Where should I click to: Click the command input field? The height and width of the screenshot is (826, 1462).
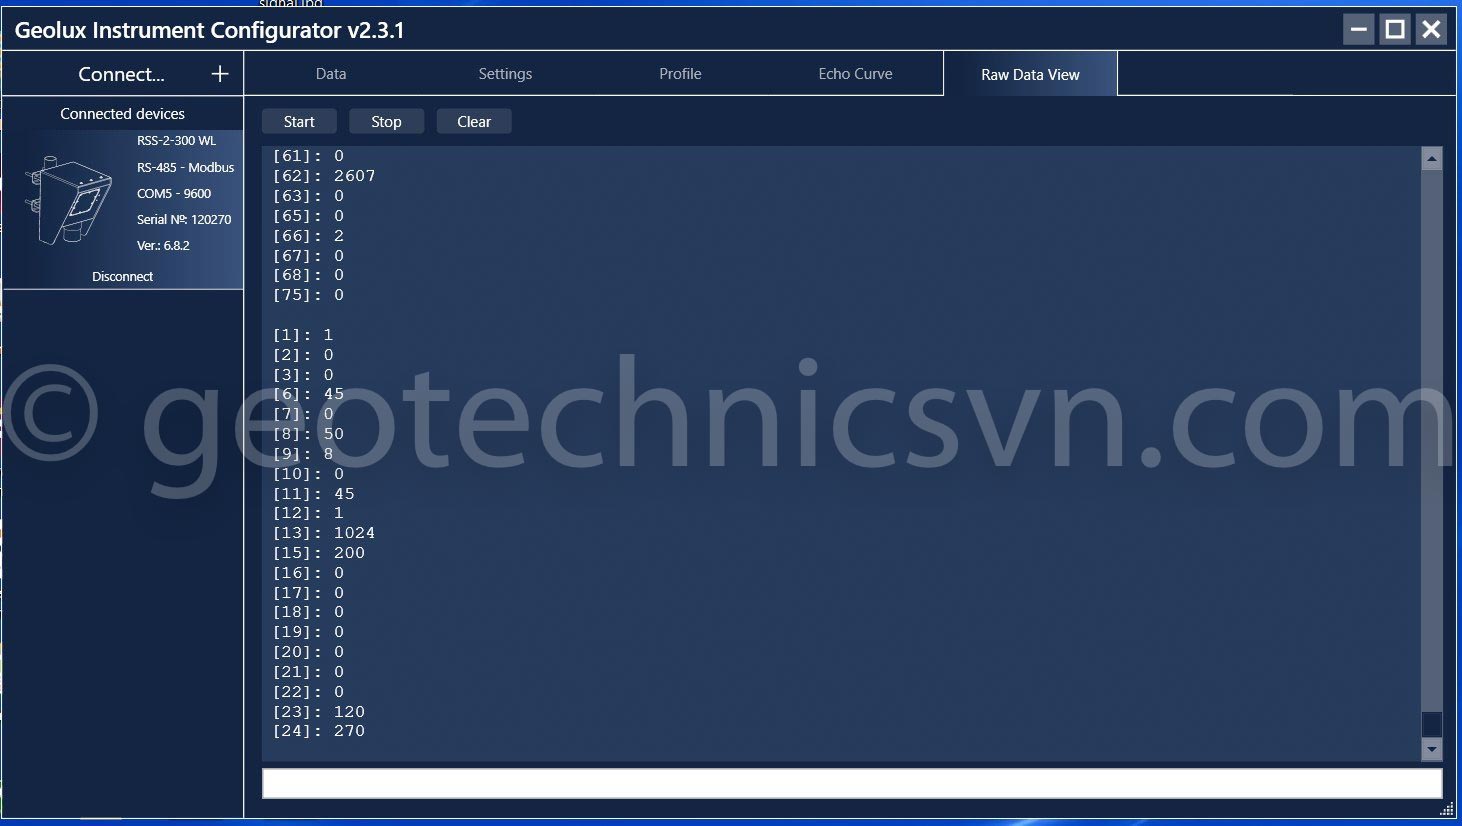tap(851, 784)
